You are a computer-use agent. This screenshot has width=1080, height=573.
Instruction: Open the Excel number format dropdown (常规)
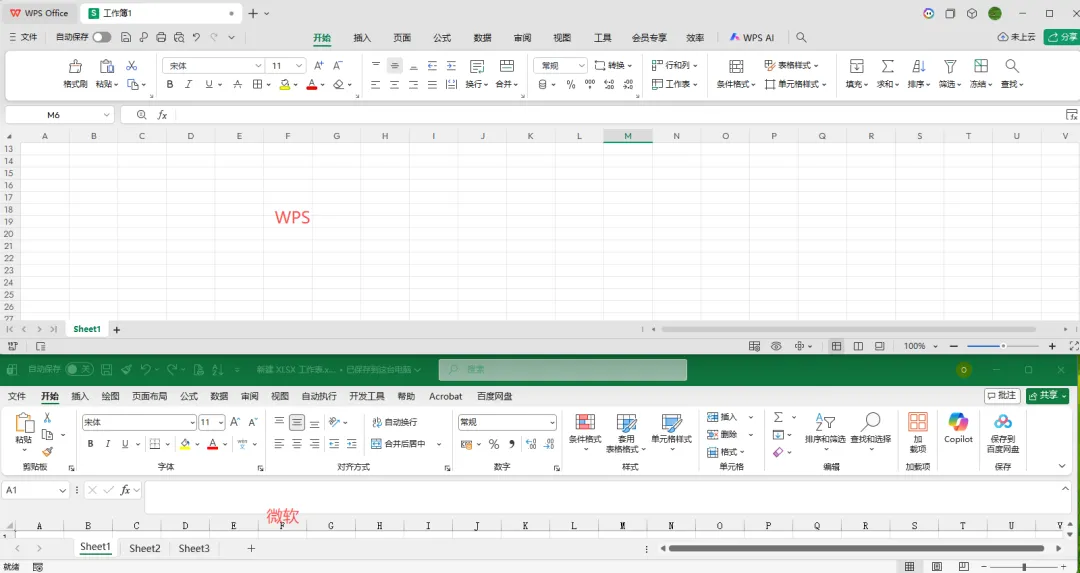click(552, 422)
